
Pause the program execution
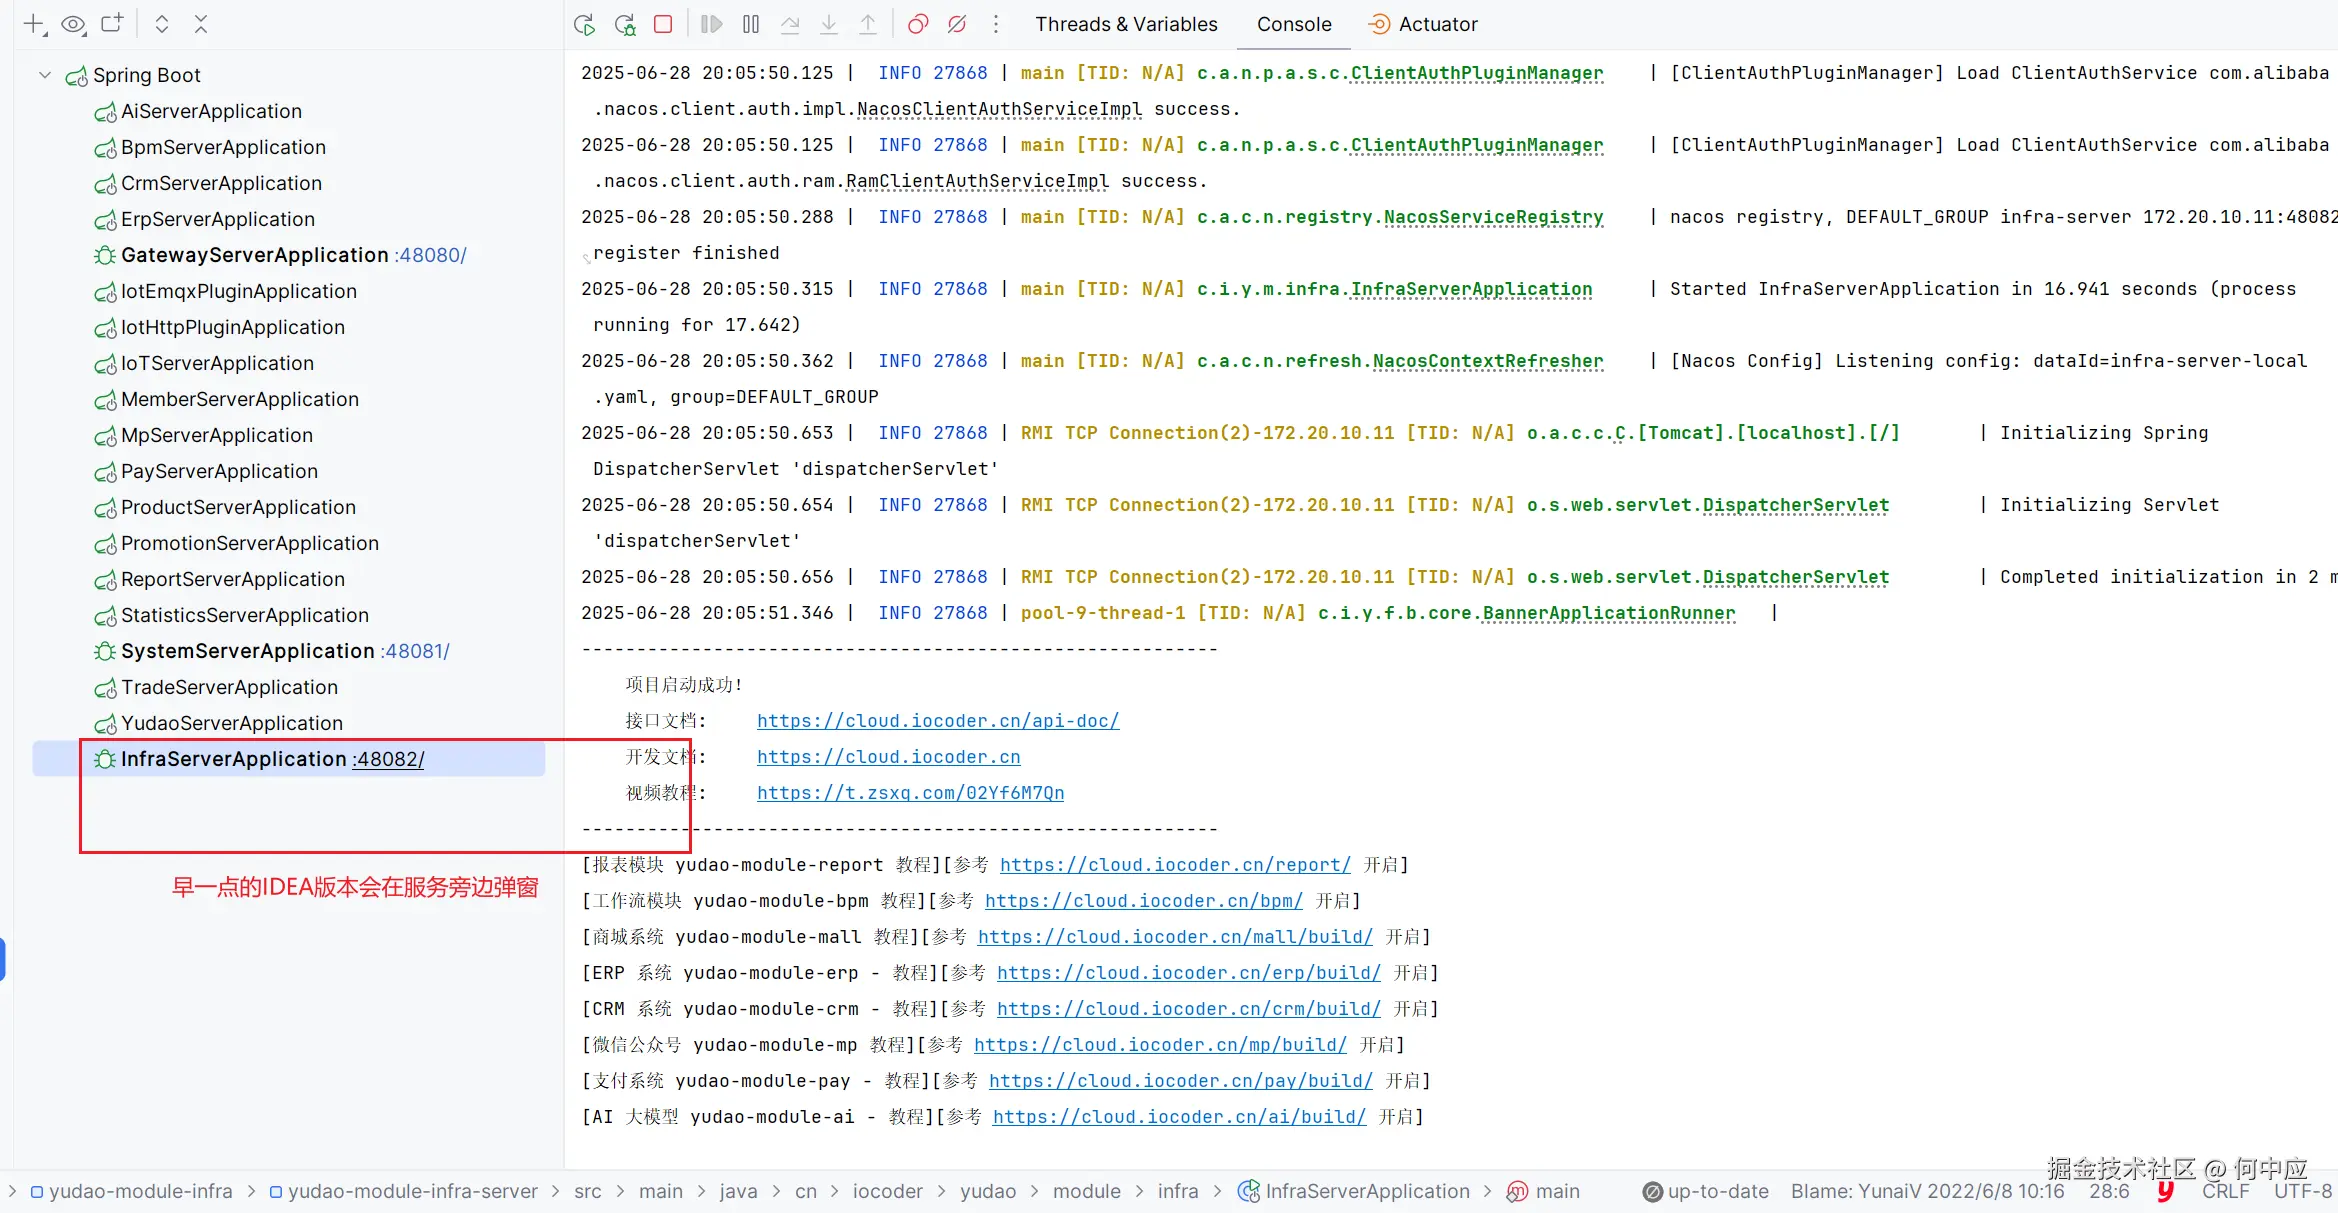751,24
